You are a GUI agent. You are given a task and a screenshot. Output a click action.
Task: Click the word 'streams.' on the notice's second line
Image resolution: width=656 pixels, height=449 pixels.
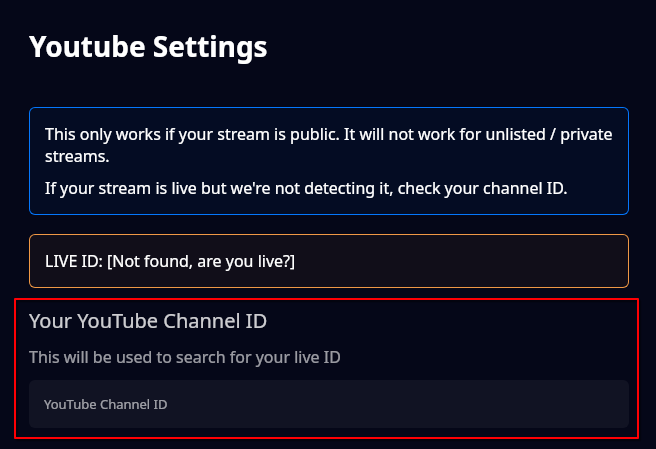click(77, 157)
